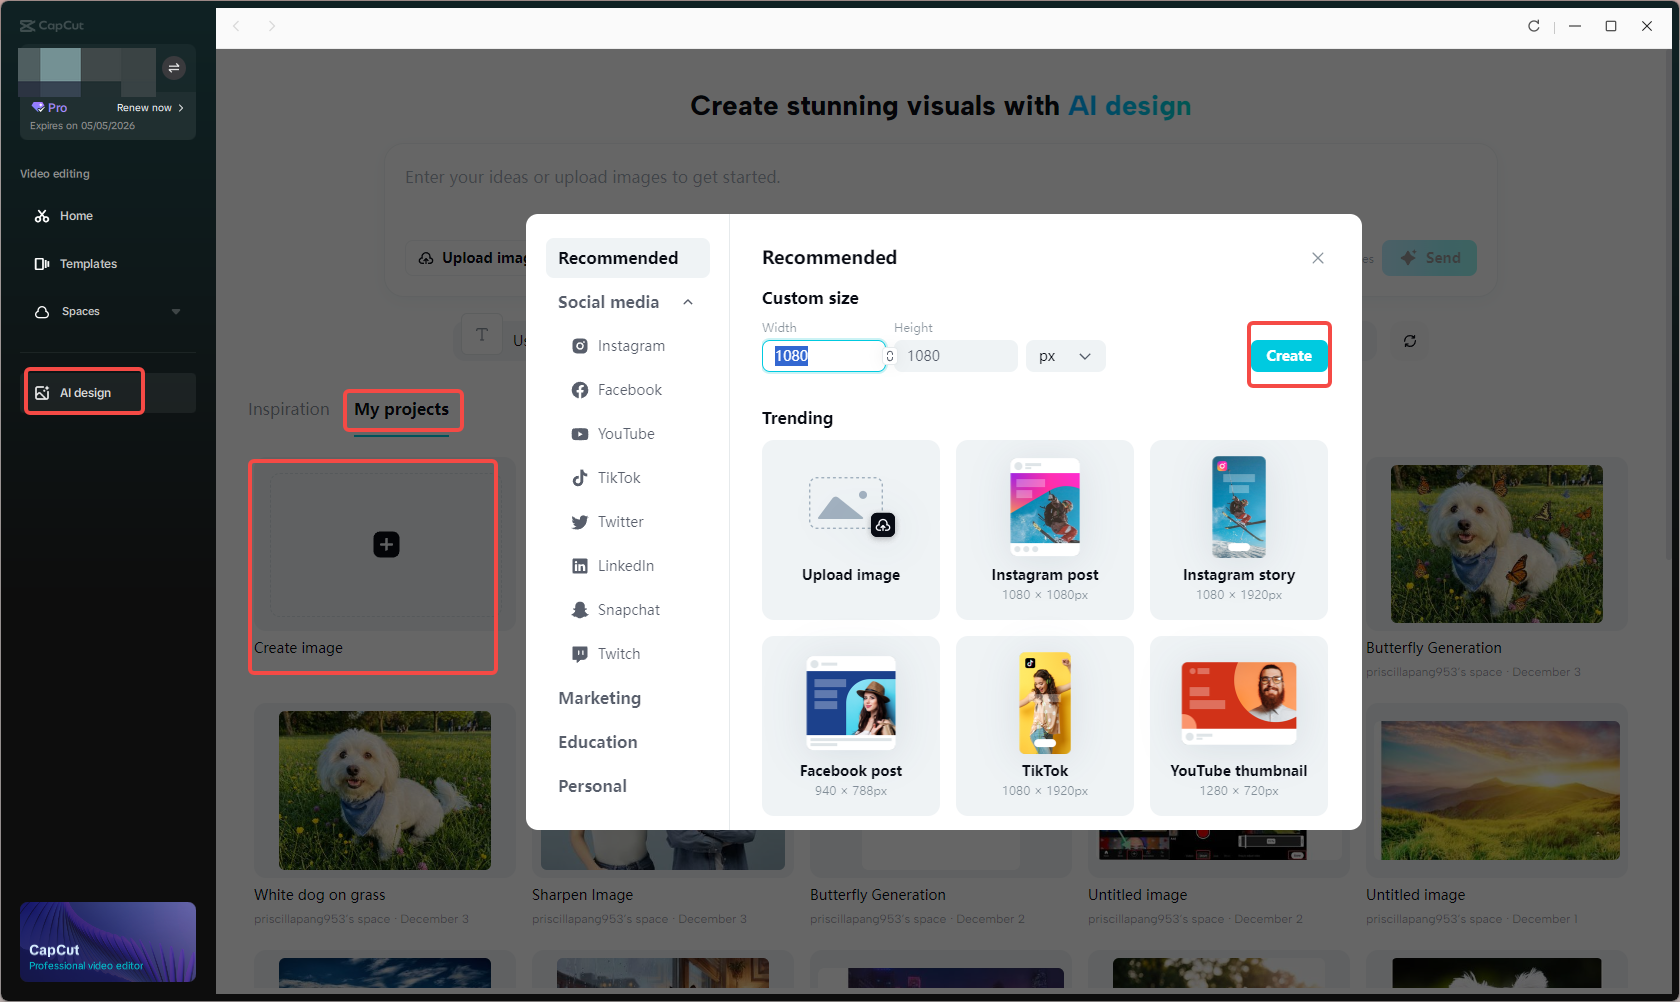Click the account switch icon near profile

coord(174,68)
